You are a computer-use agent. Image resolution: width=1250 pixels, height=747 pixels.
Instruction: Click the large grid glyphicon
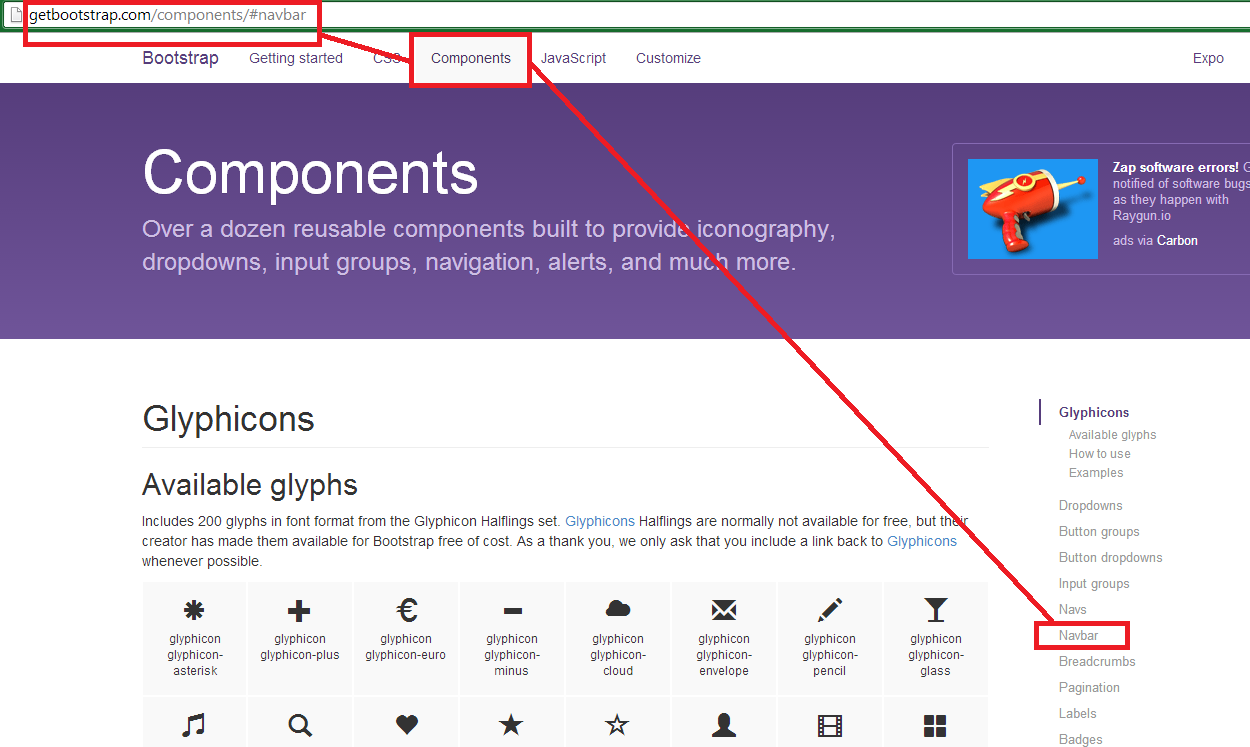pyautogui.click(x=936, y=725)
